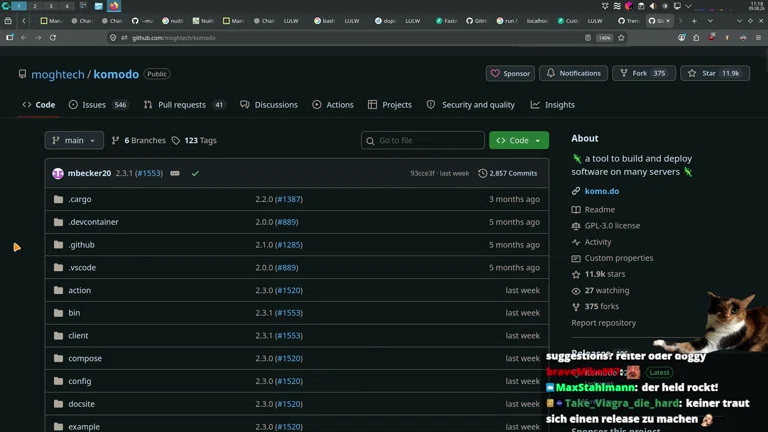Viewport: 768px width, 432px height.
Task: Open the config folder
Action: tap(80, 381)
